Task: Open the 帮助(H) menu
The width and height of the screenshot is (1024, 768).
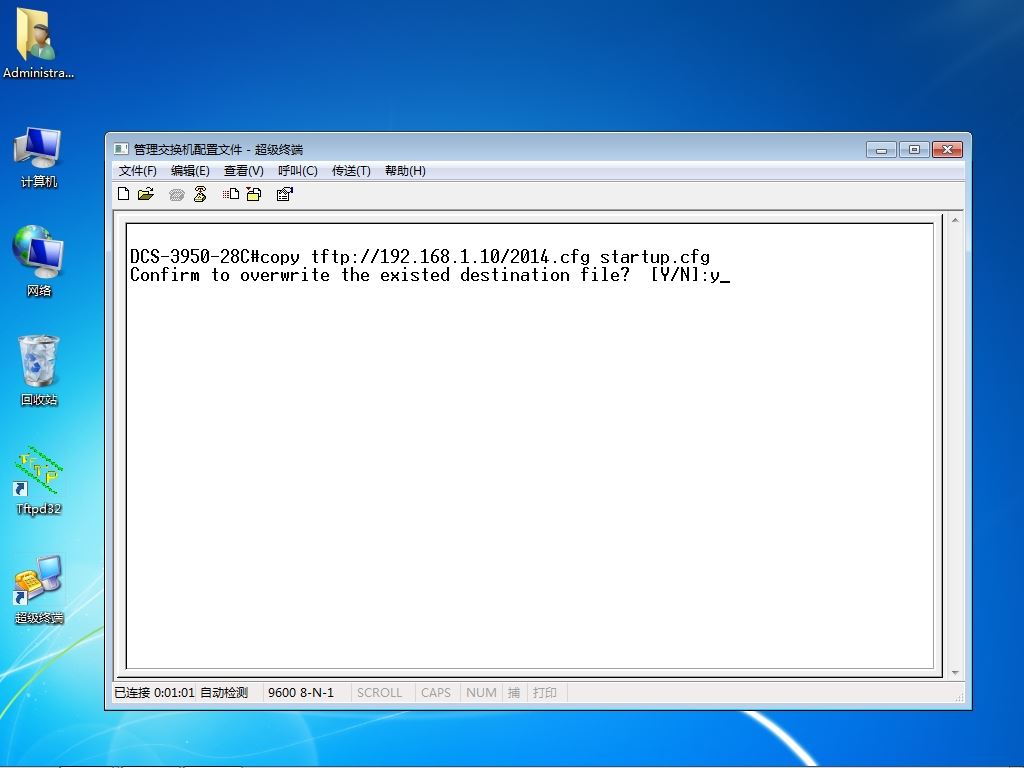Action: [405, 170]
